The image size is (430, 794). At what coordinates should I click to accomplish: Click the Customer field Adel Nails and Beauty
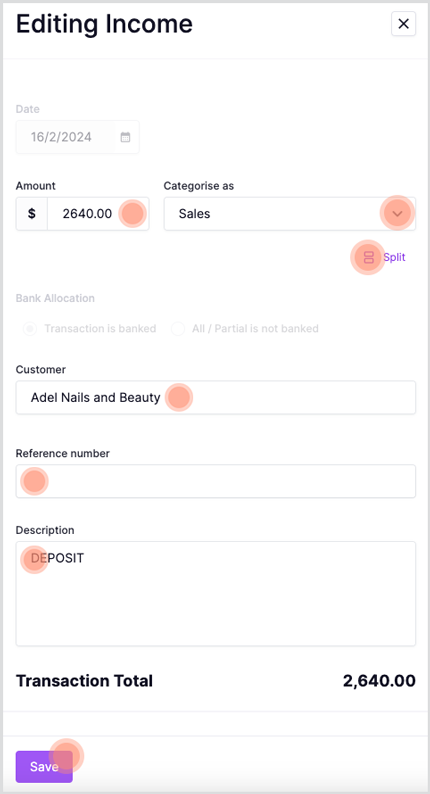216,398
